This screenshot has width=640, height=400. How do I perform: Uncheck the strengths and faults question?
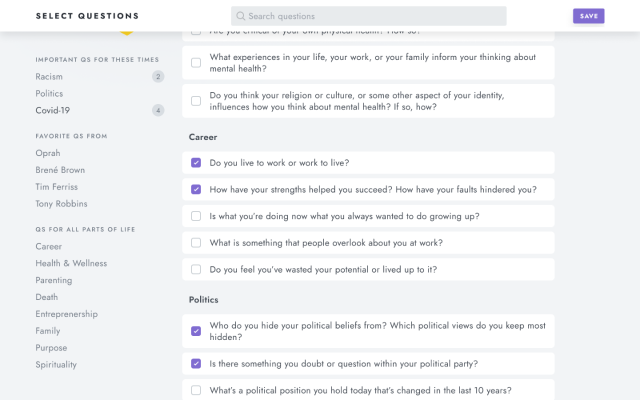pos(196,189)
